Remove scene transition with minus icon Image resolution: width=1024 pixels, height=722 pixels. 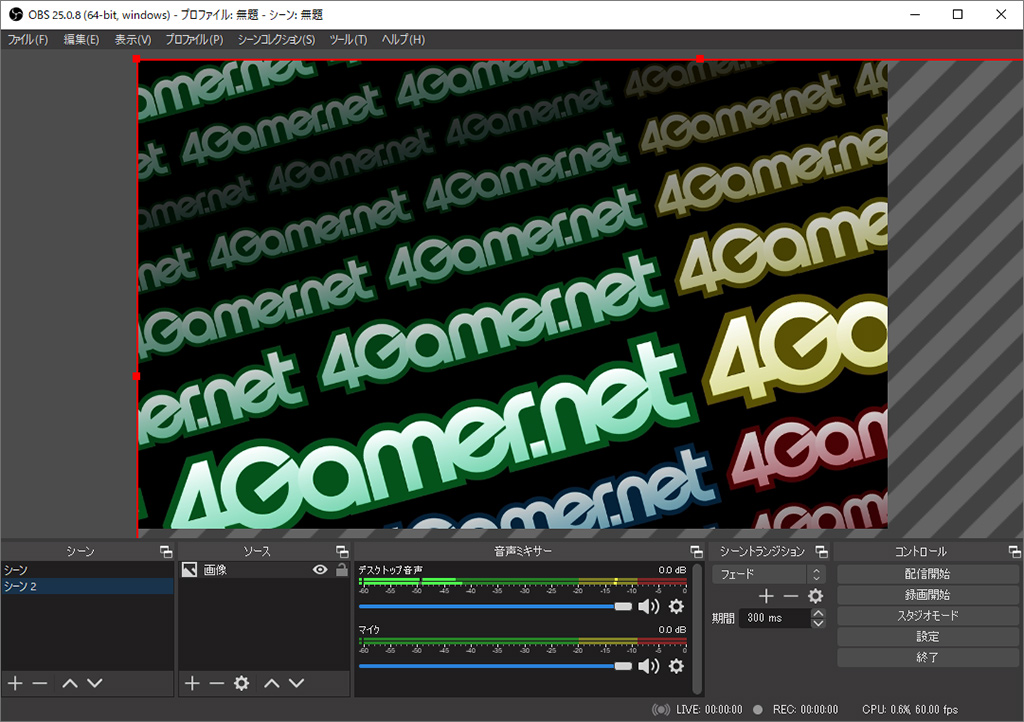(x=791, y=596)
